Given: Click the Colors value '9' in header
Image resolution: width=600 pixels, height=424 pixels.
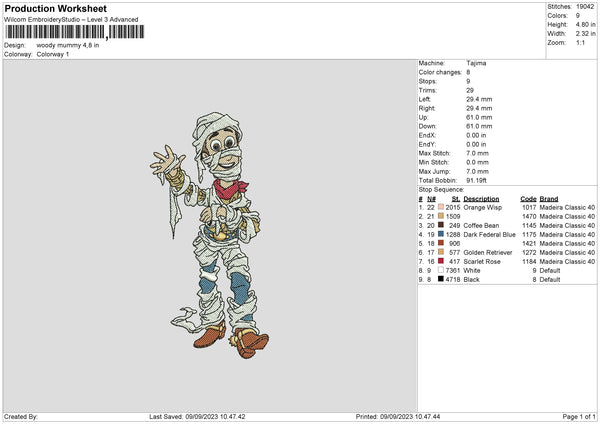Looking at the screenshot, I should click(x=578, y=16).
